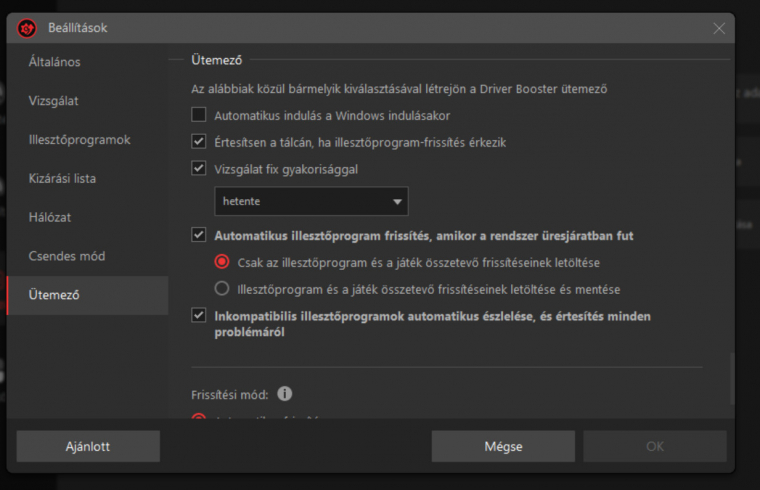Click the Frissítési mód label
Image resolution: width=760 pixels, height=490 pixels.
tap(230, 395)
